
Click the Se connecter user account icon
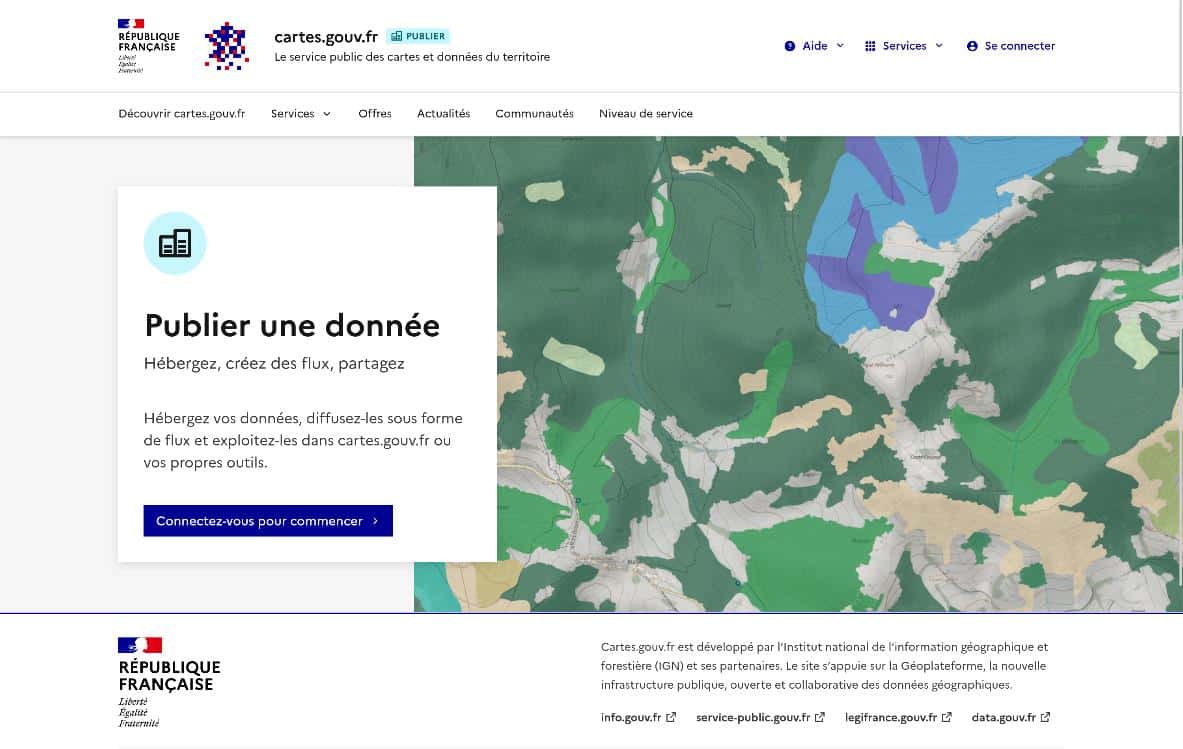point(972,46)
